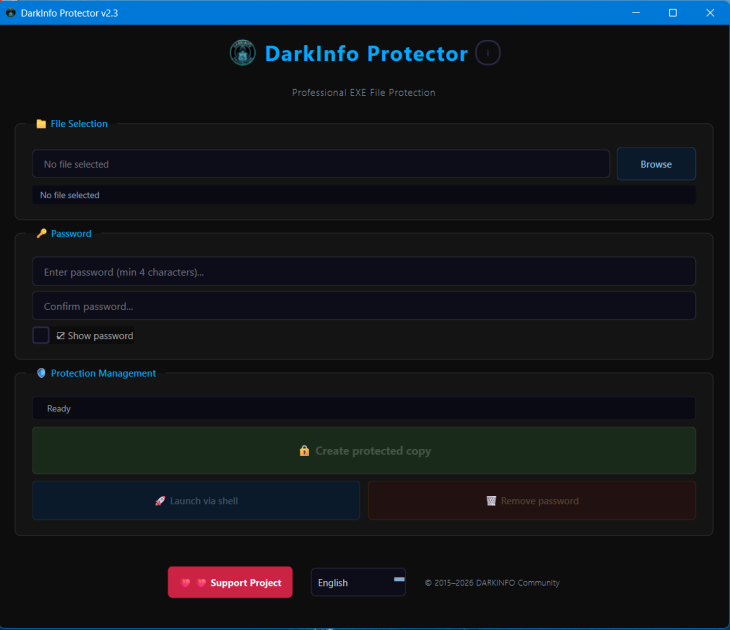Open the round info button beside title
The height and width of the screenshot is (630, 730).
[487, 53]
